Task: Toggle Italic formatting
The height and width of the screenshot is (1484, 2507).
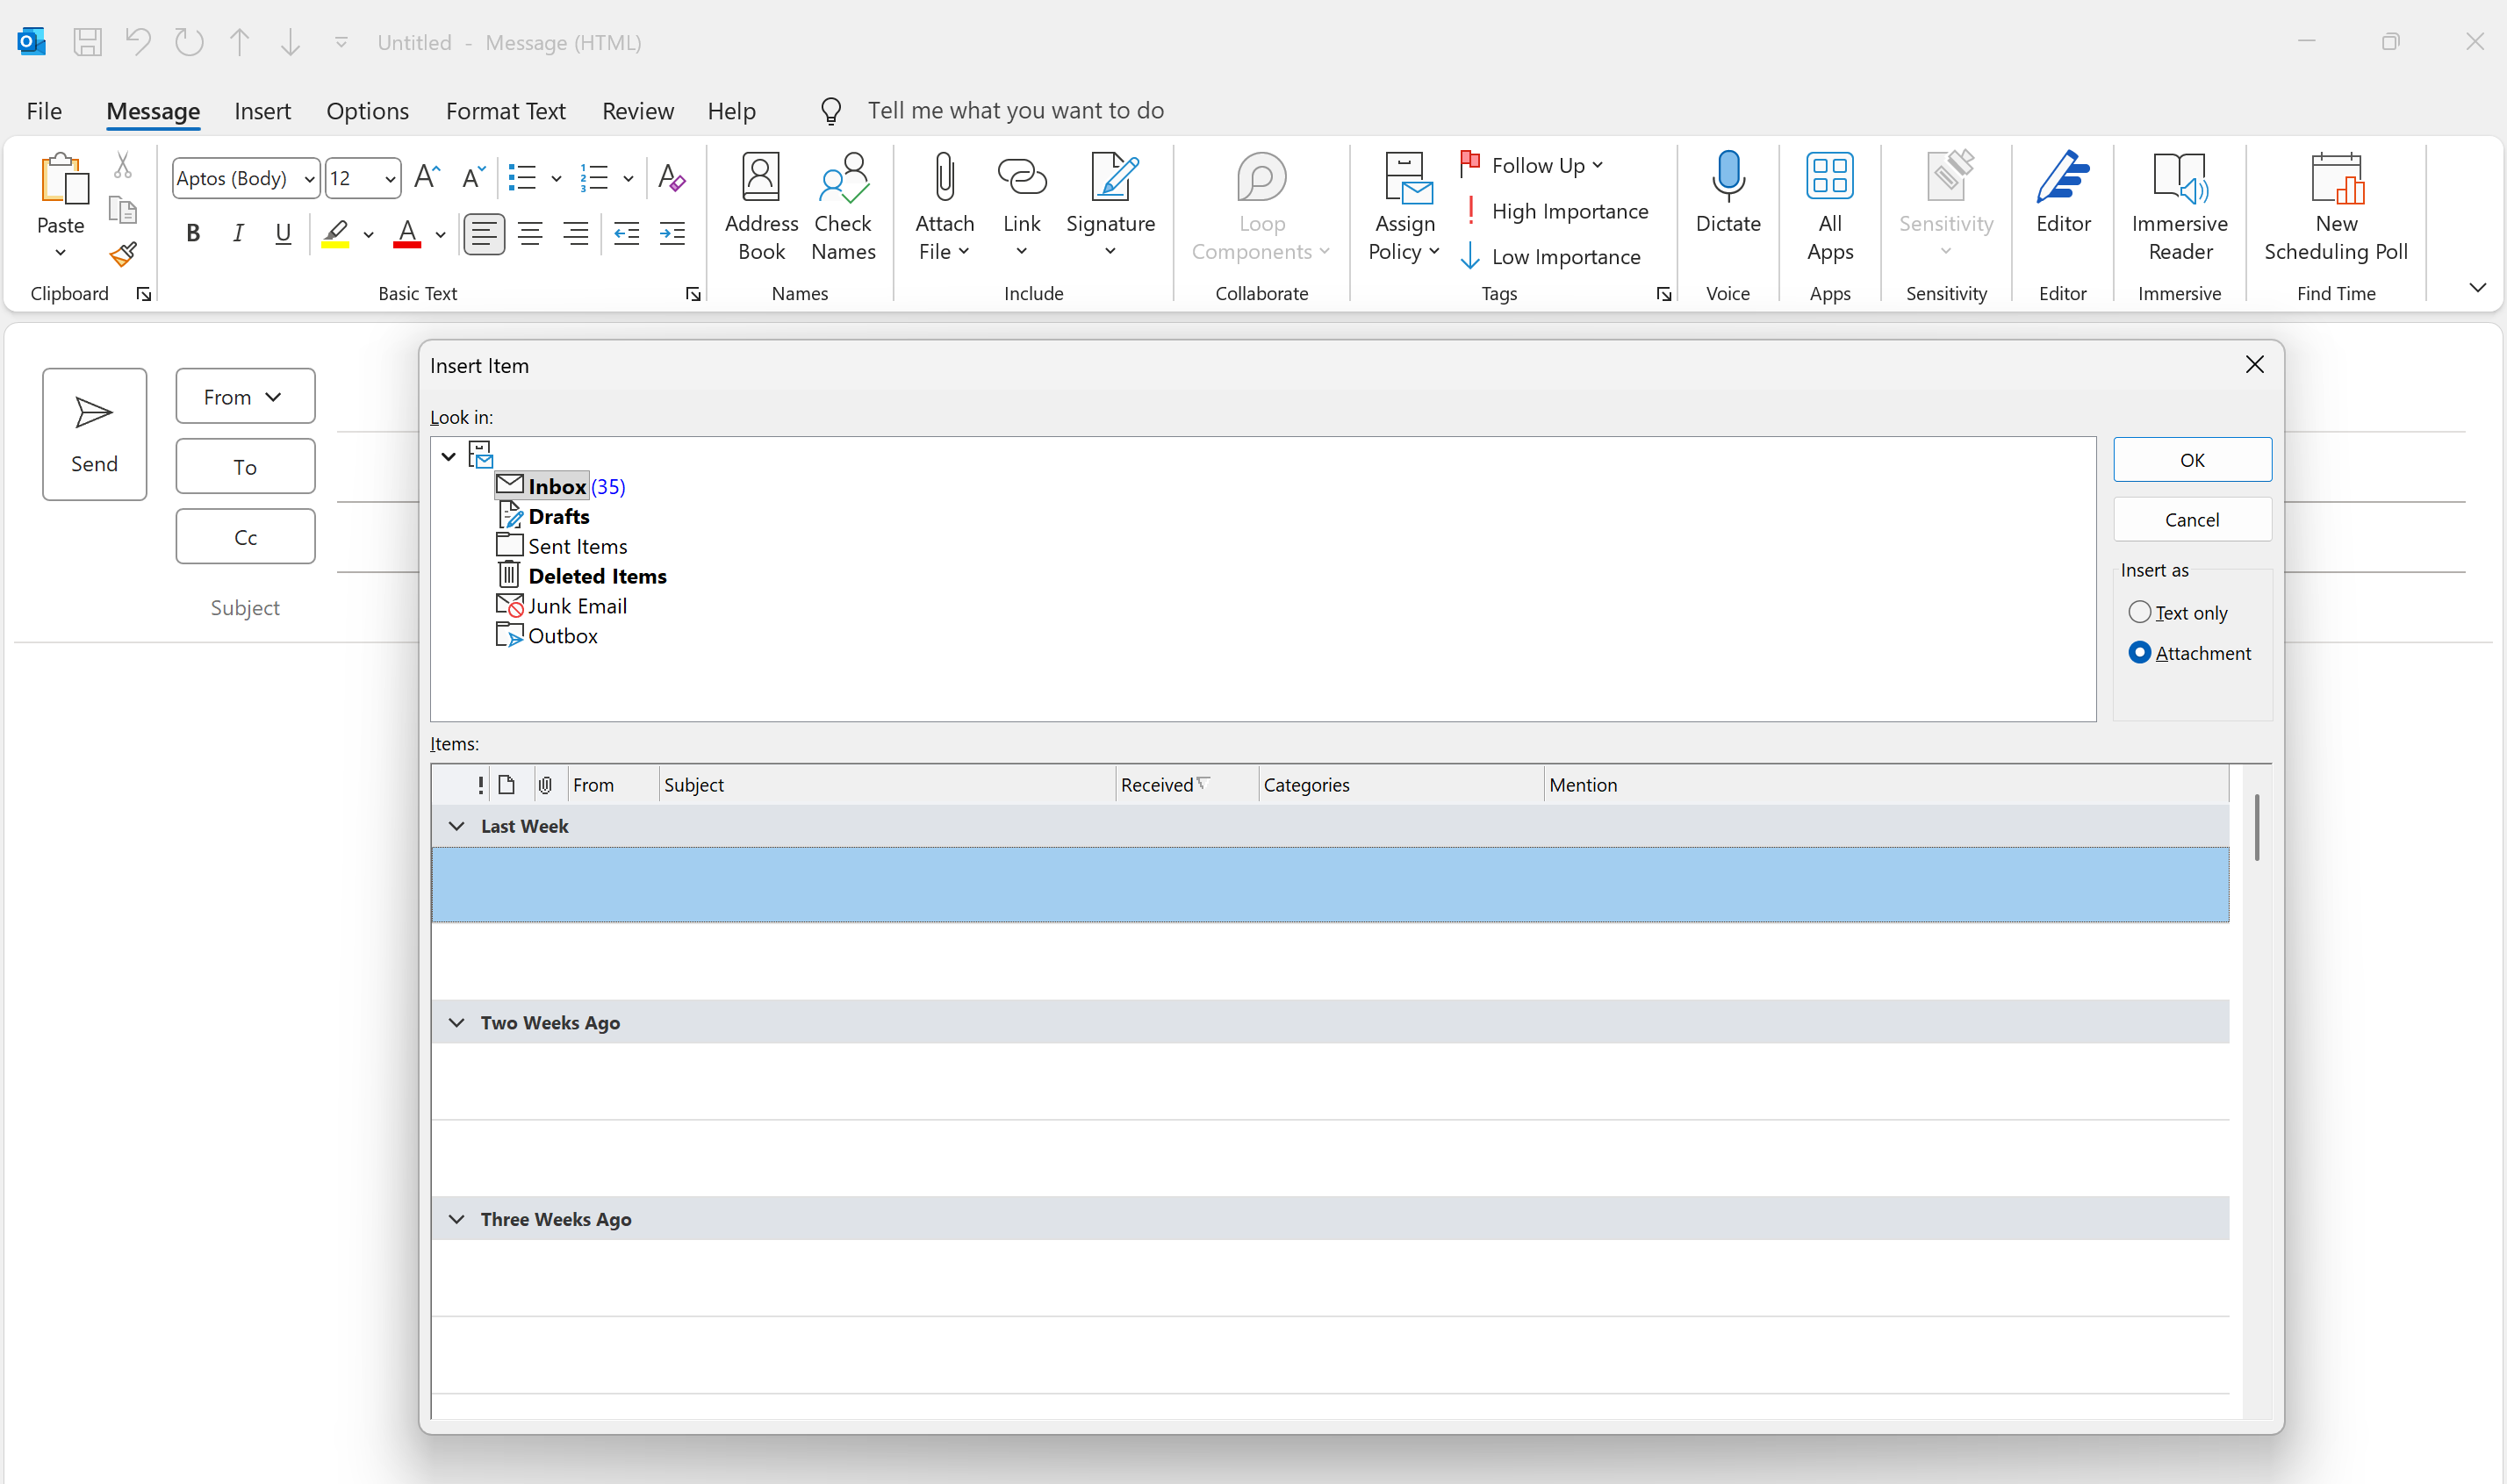Action: pyautogui.click(x=238, y=234)
